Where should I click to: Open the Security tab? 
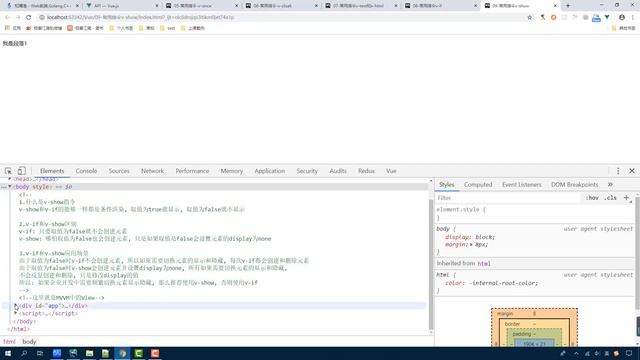(307, 171)
